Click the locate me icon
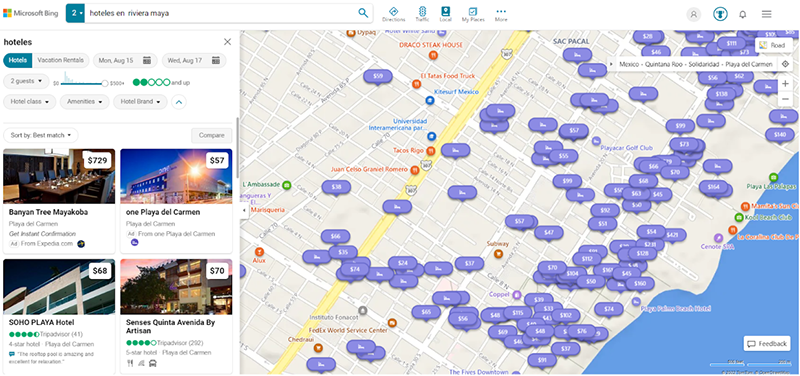Viewport: 800px width, 376px height. [785, 64]
